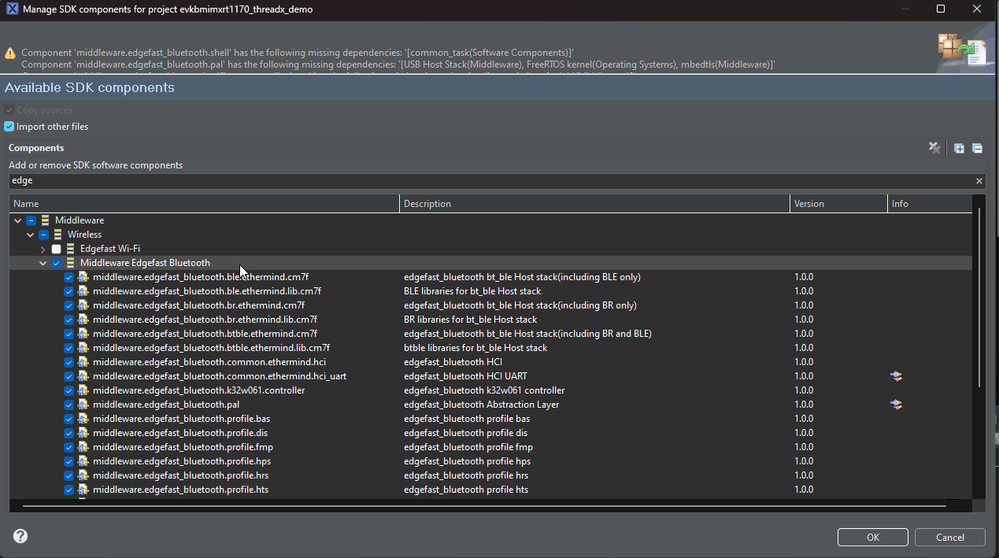Click component icon of ble.ethermind.cm7f
The height and width of the screenshot is (558, 999).
click(x=83, y=277)
